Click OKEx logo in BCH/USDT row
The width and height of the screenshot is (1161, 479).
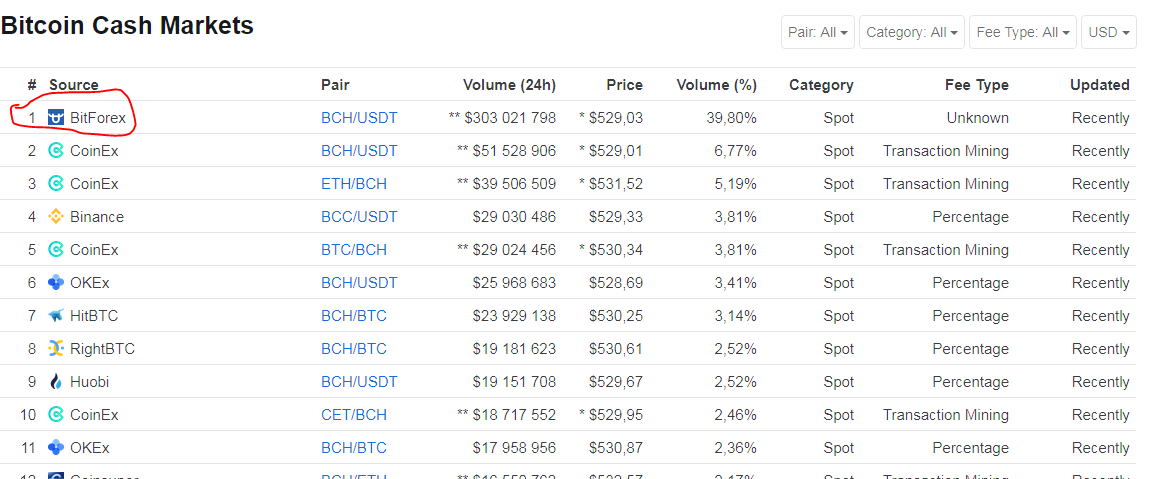click(56, 283)
